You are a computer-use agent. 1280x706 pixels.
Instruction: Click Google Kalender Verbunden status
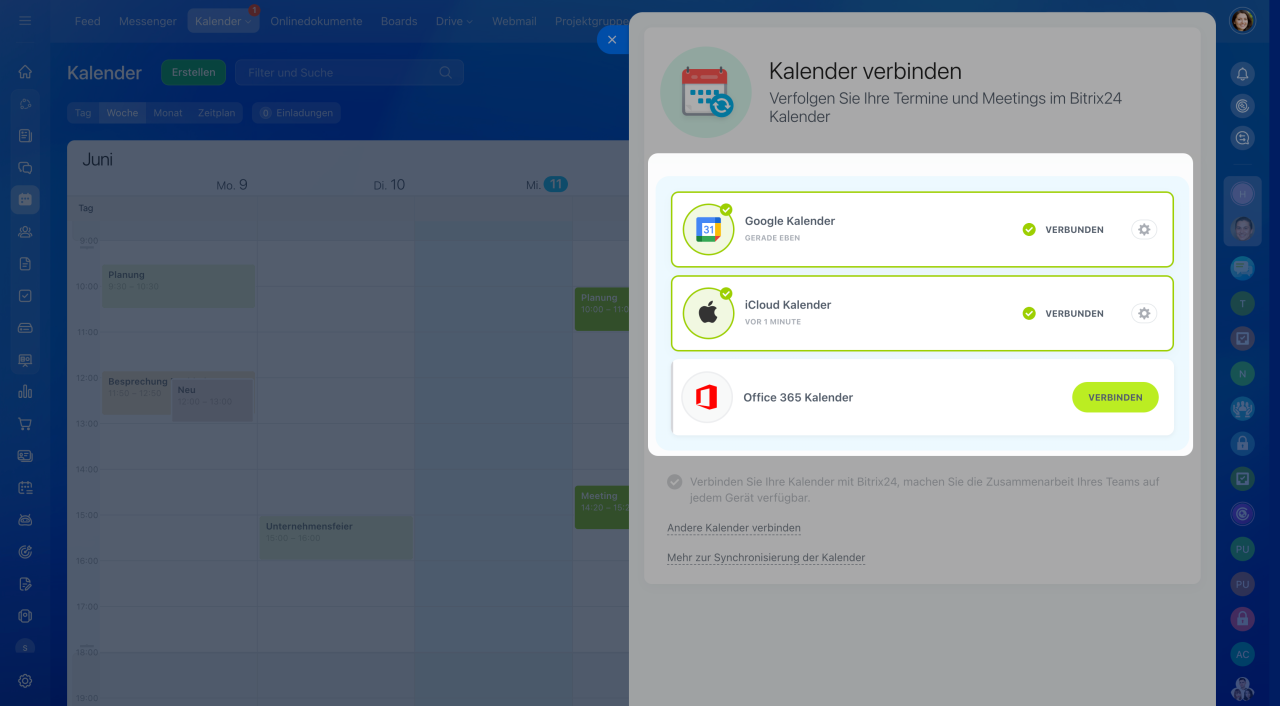1063,230
